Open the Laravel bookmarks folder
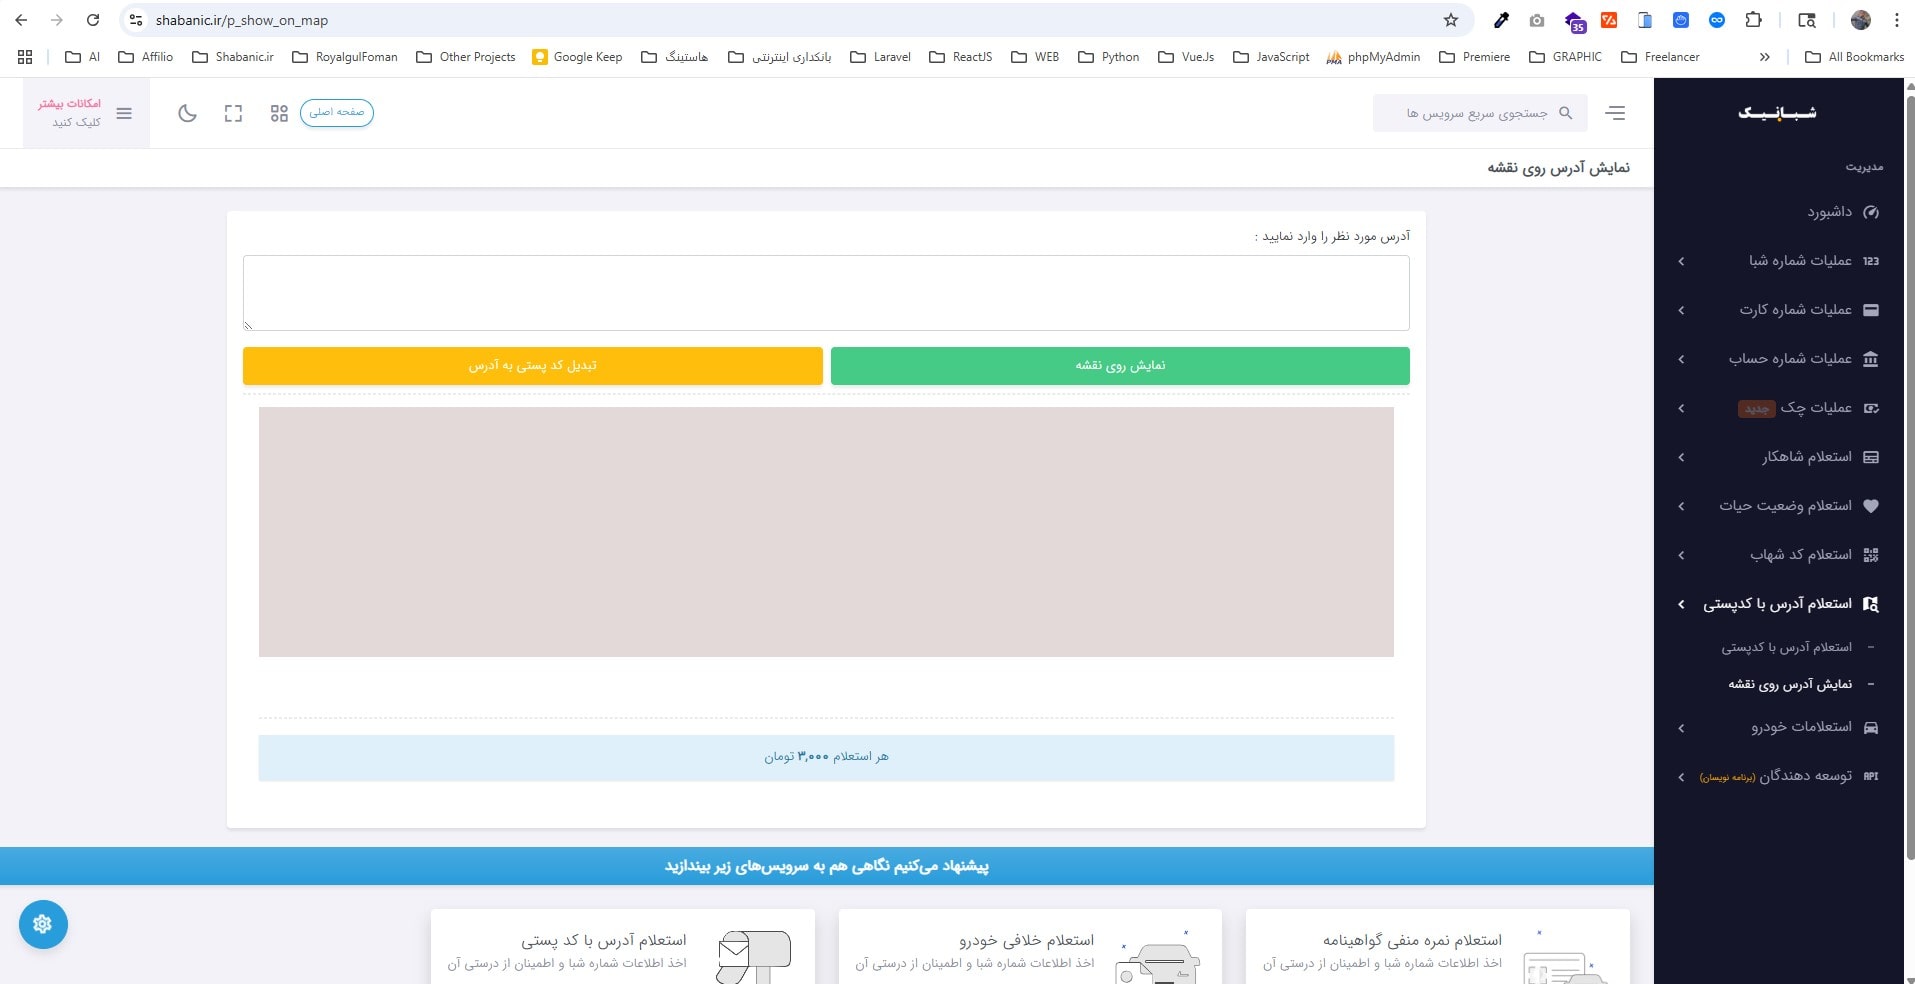 click(880, 57)
